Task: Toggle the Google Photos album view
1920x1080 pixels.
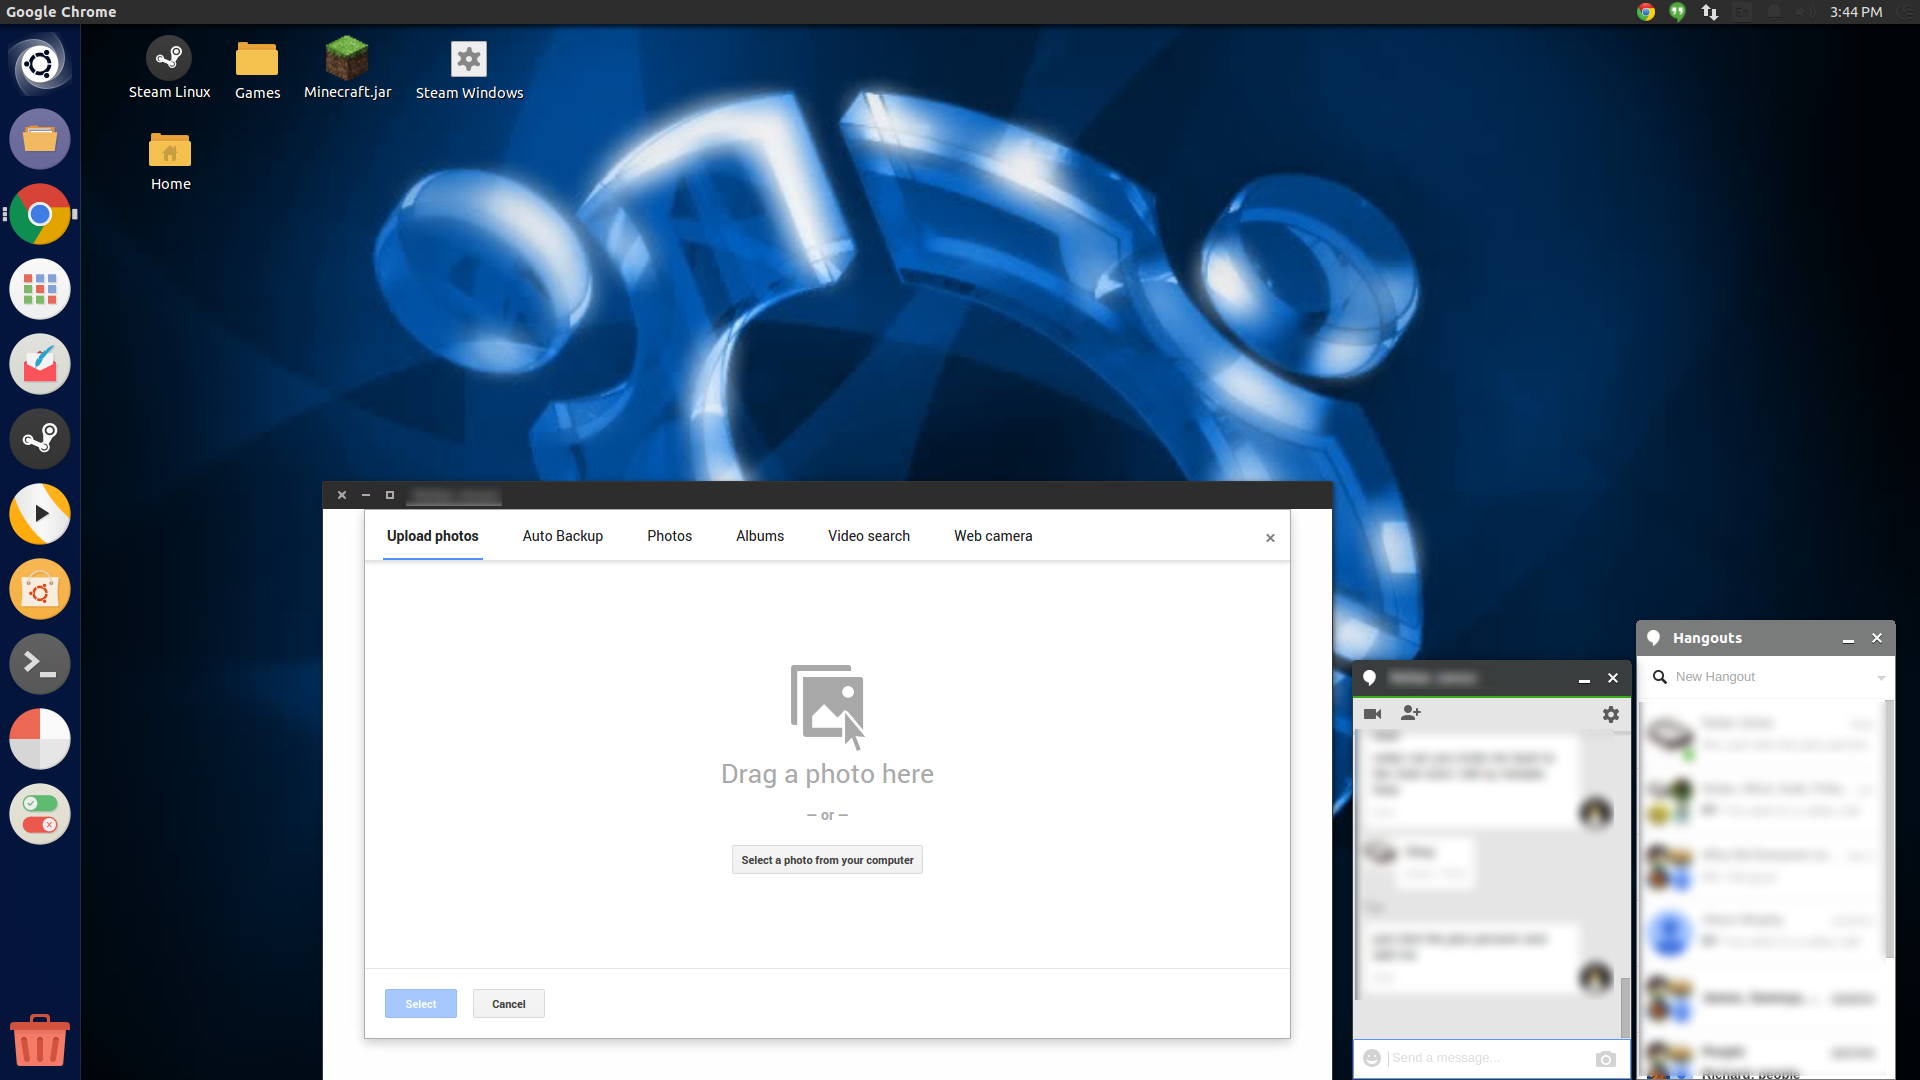Action: tap(760, 535)
